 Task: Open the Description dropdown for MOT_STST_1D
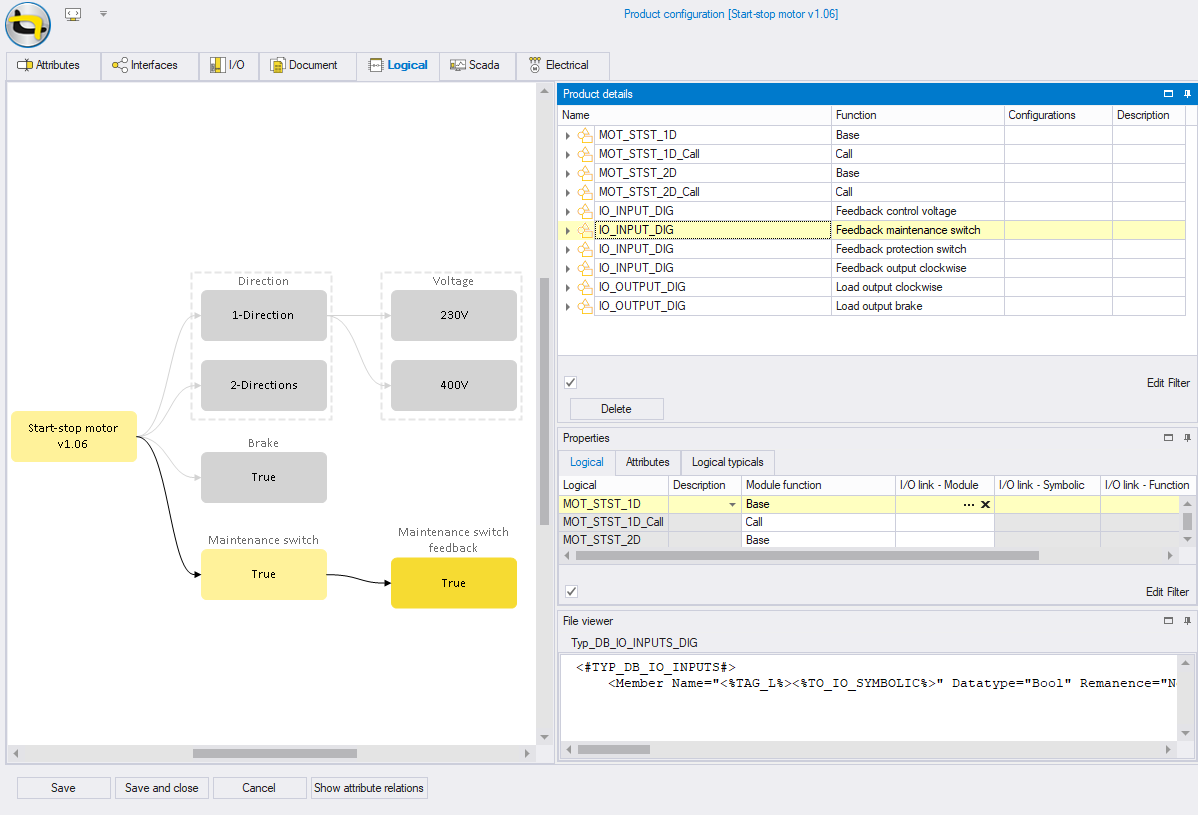(733, 504)
